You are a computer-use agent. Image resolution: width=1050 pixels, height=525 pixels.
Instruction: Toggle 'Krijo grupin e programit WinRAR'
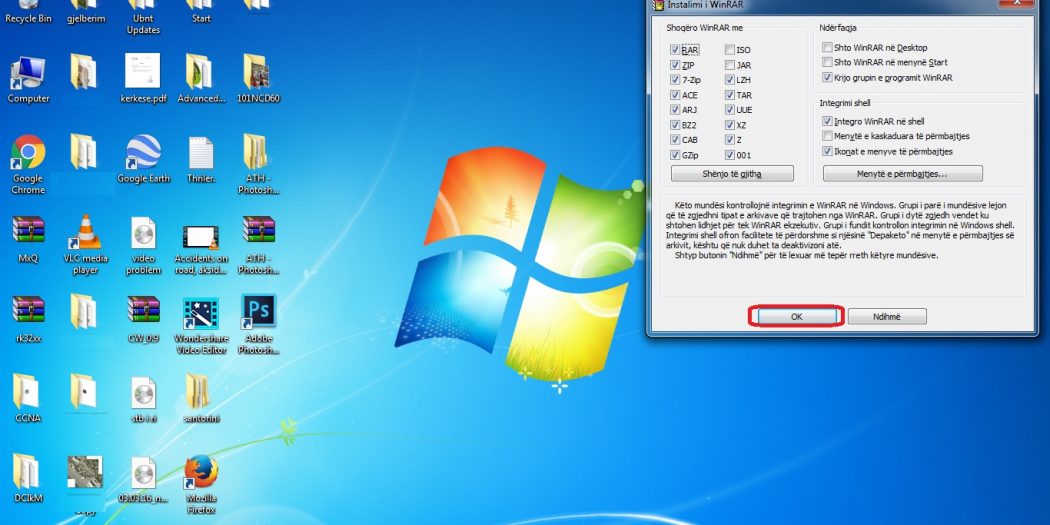[x=828, y=78]
